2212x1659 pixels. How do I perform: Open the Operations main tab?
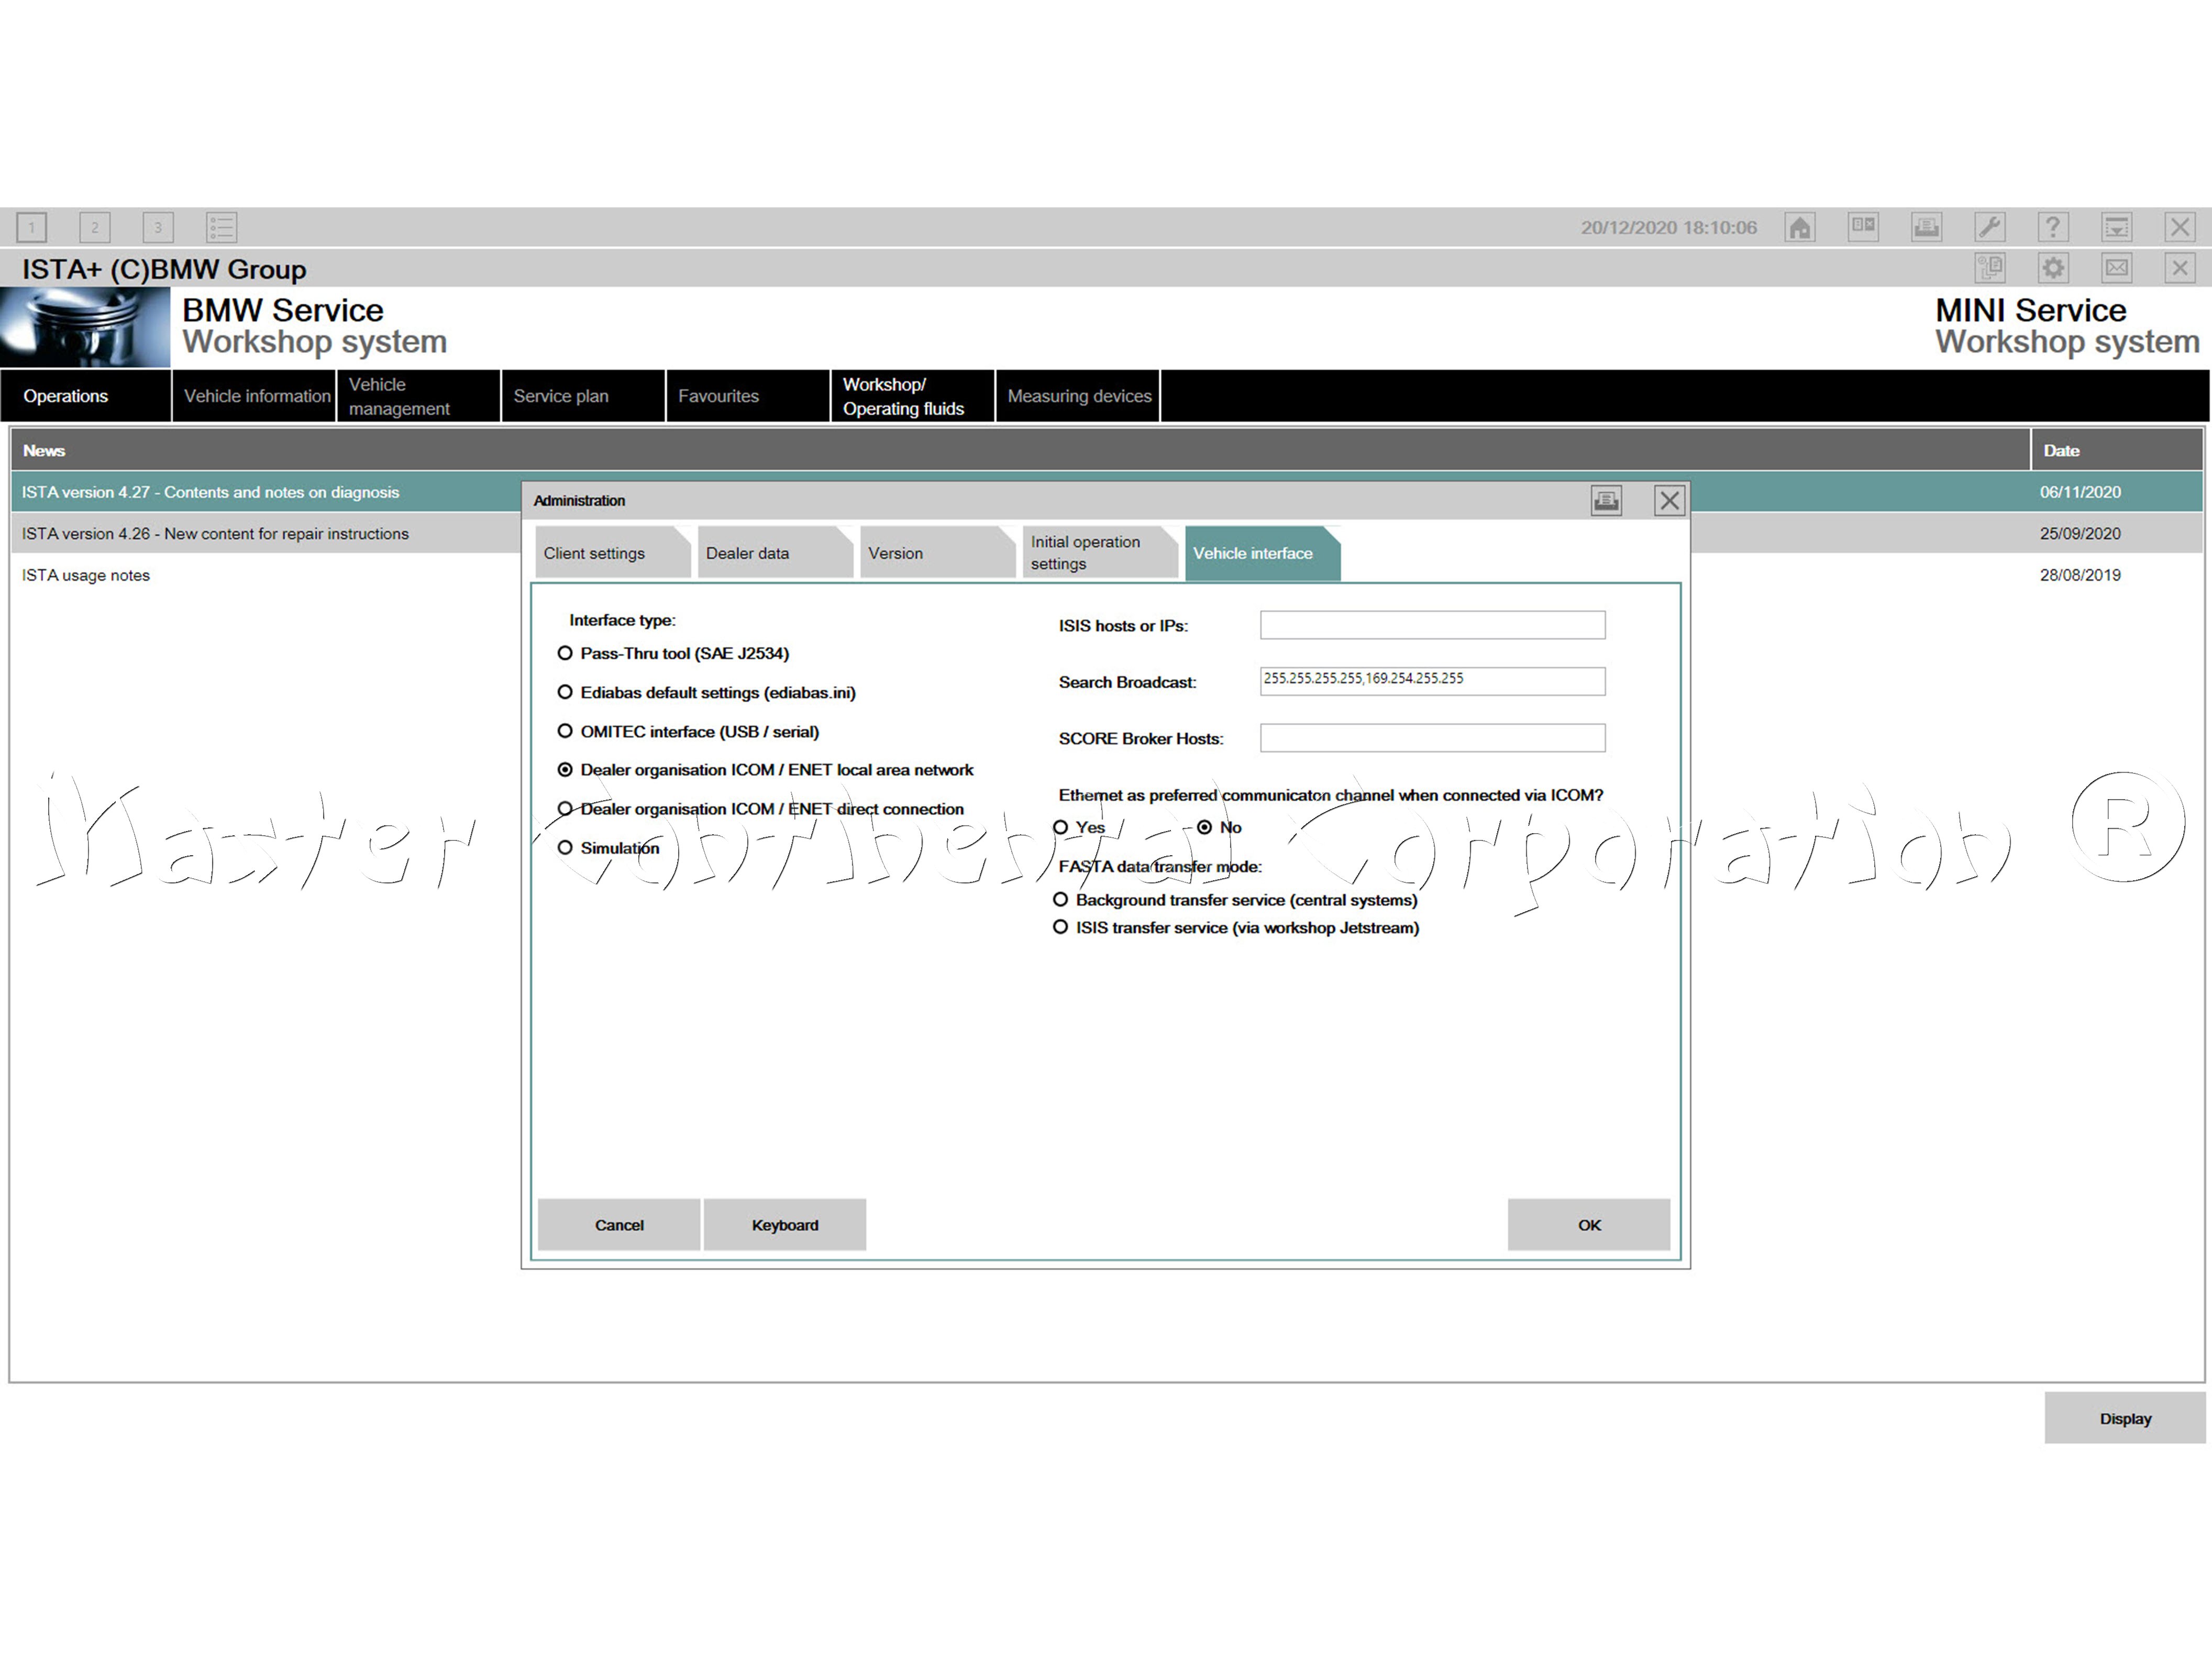(x=86, y=396)
